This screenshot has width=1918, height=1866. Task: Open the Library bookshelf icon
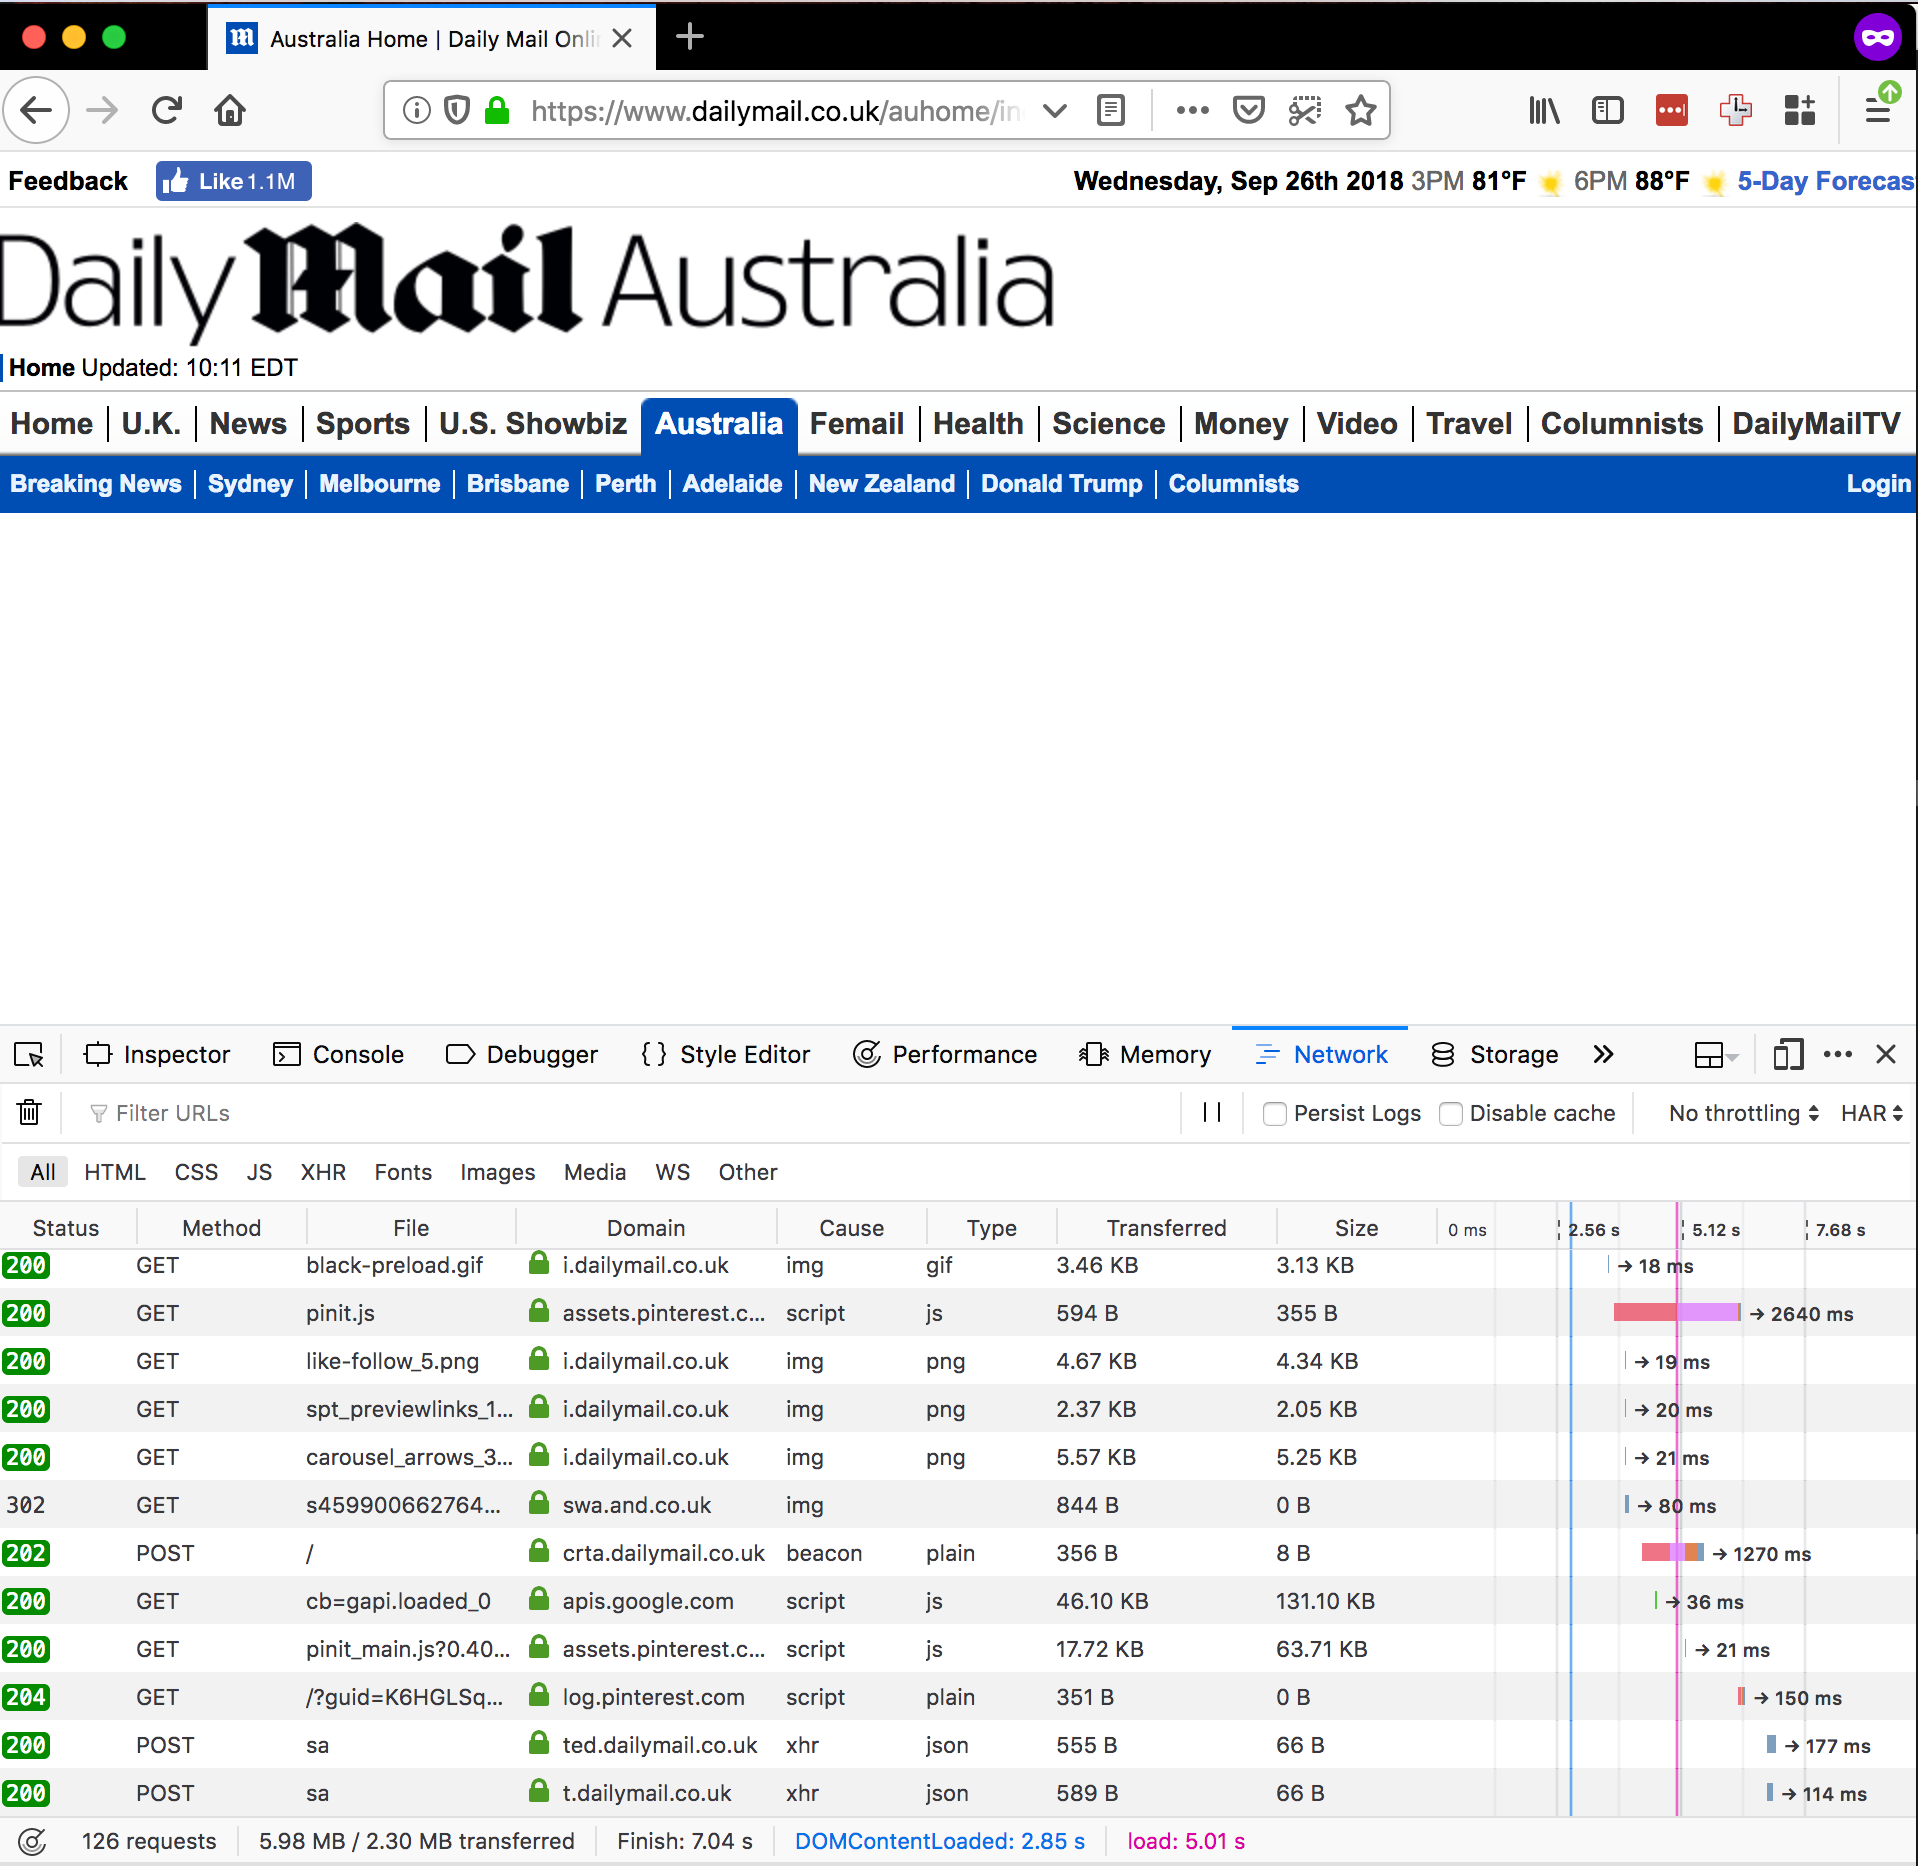point(1544,110)
